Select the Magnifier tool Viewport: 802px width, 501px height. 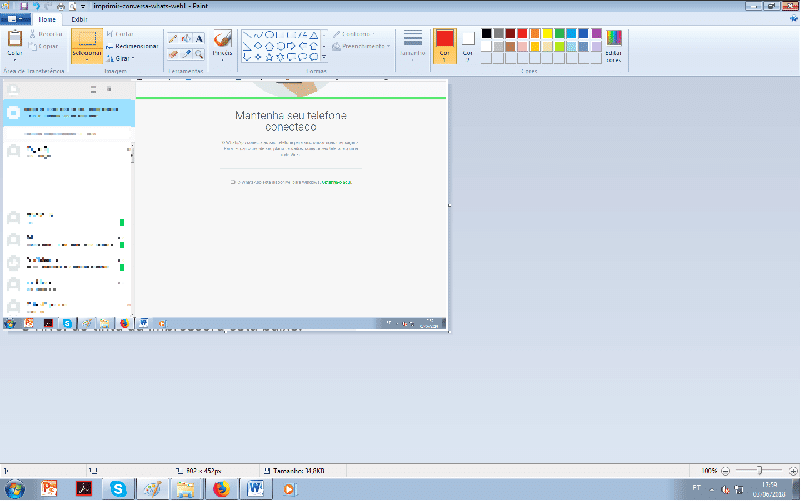tap(199, 53)
